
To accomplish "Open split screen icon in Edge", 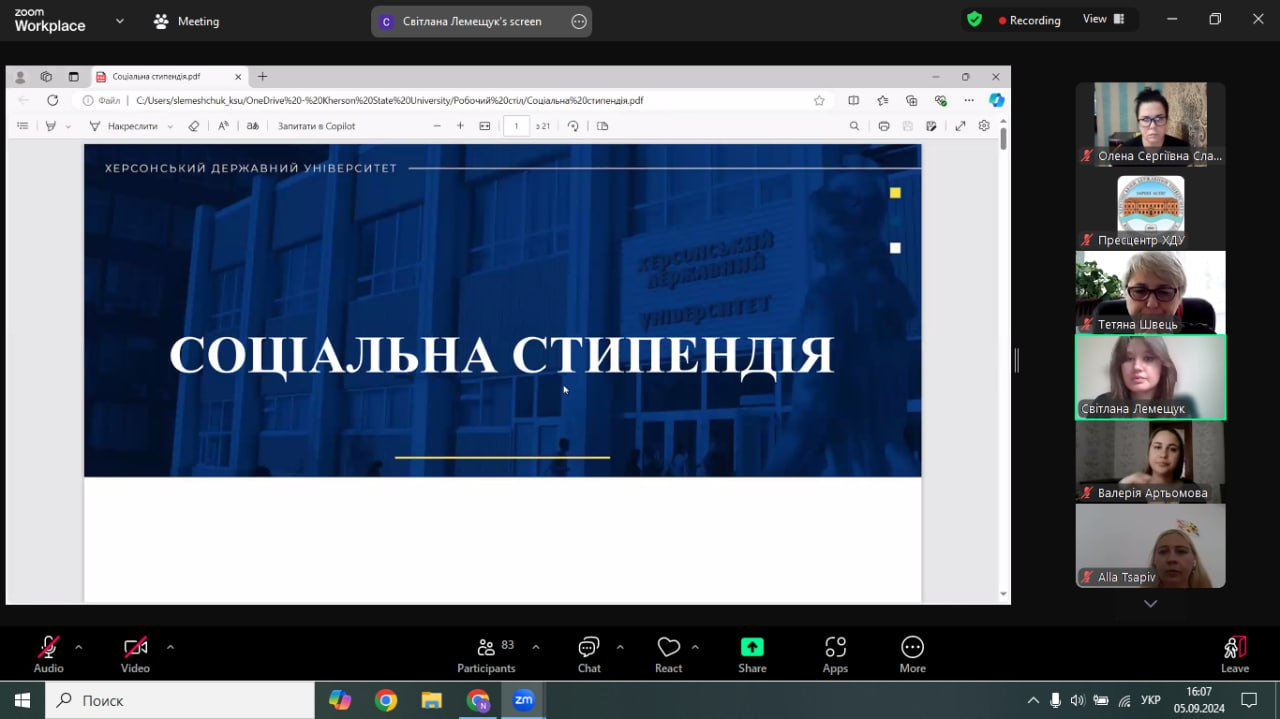I will point(853,100).
